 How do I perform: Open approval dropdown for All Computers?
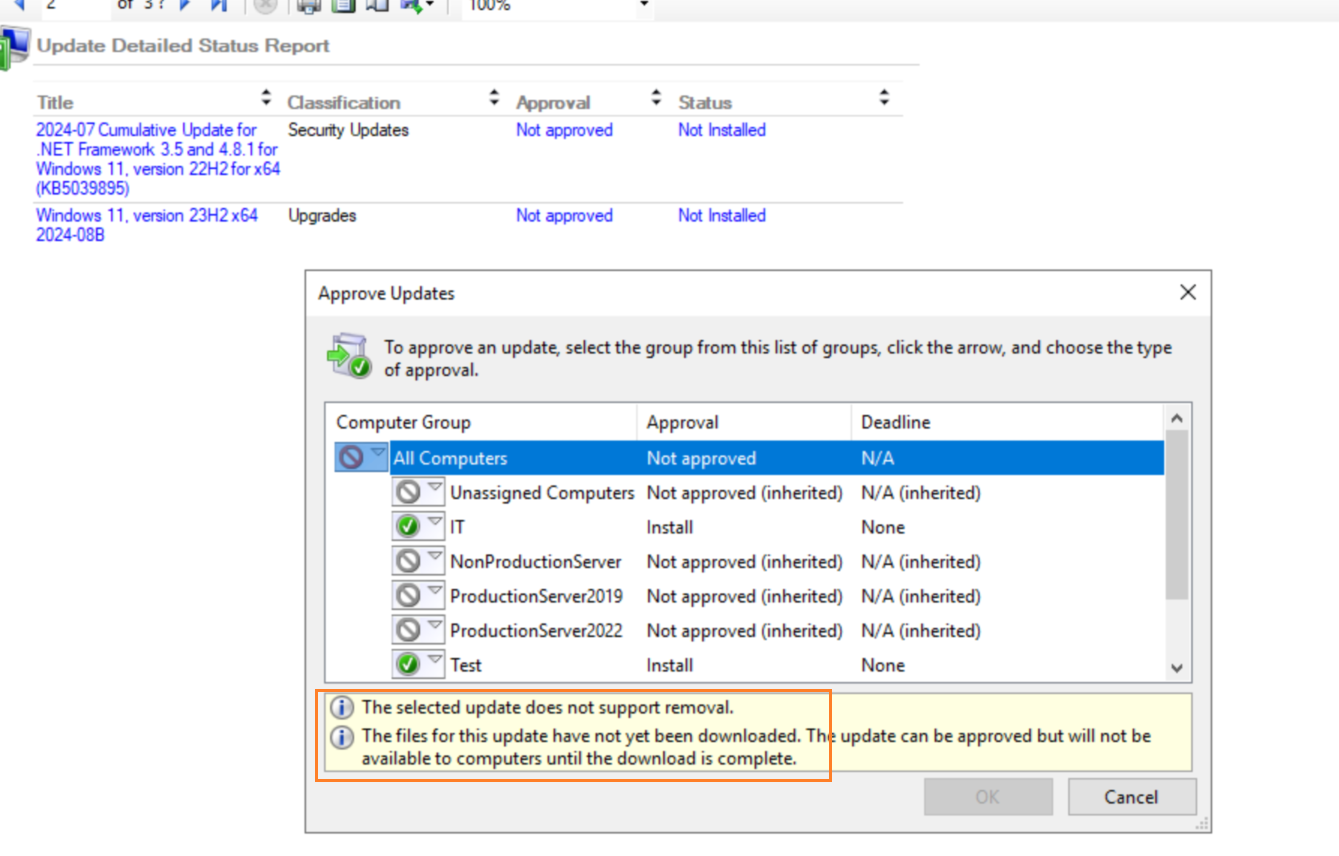point(376,456)
